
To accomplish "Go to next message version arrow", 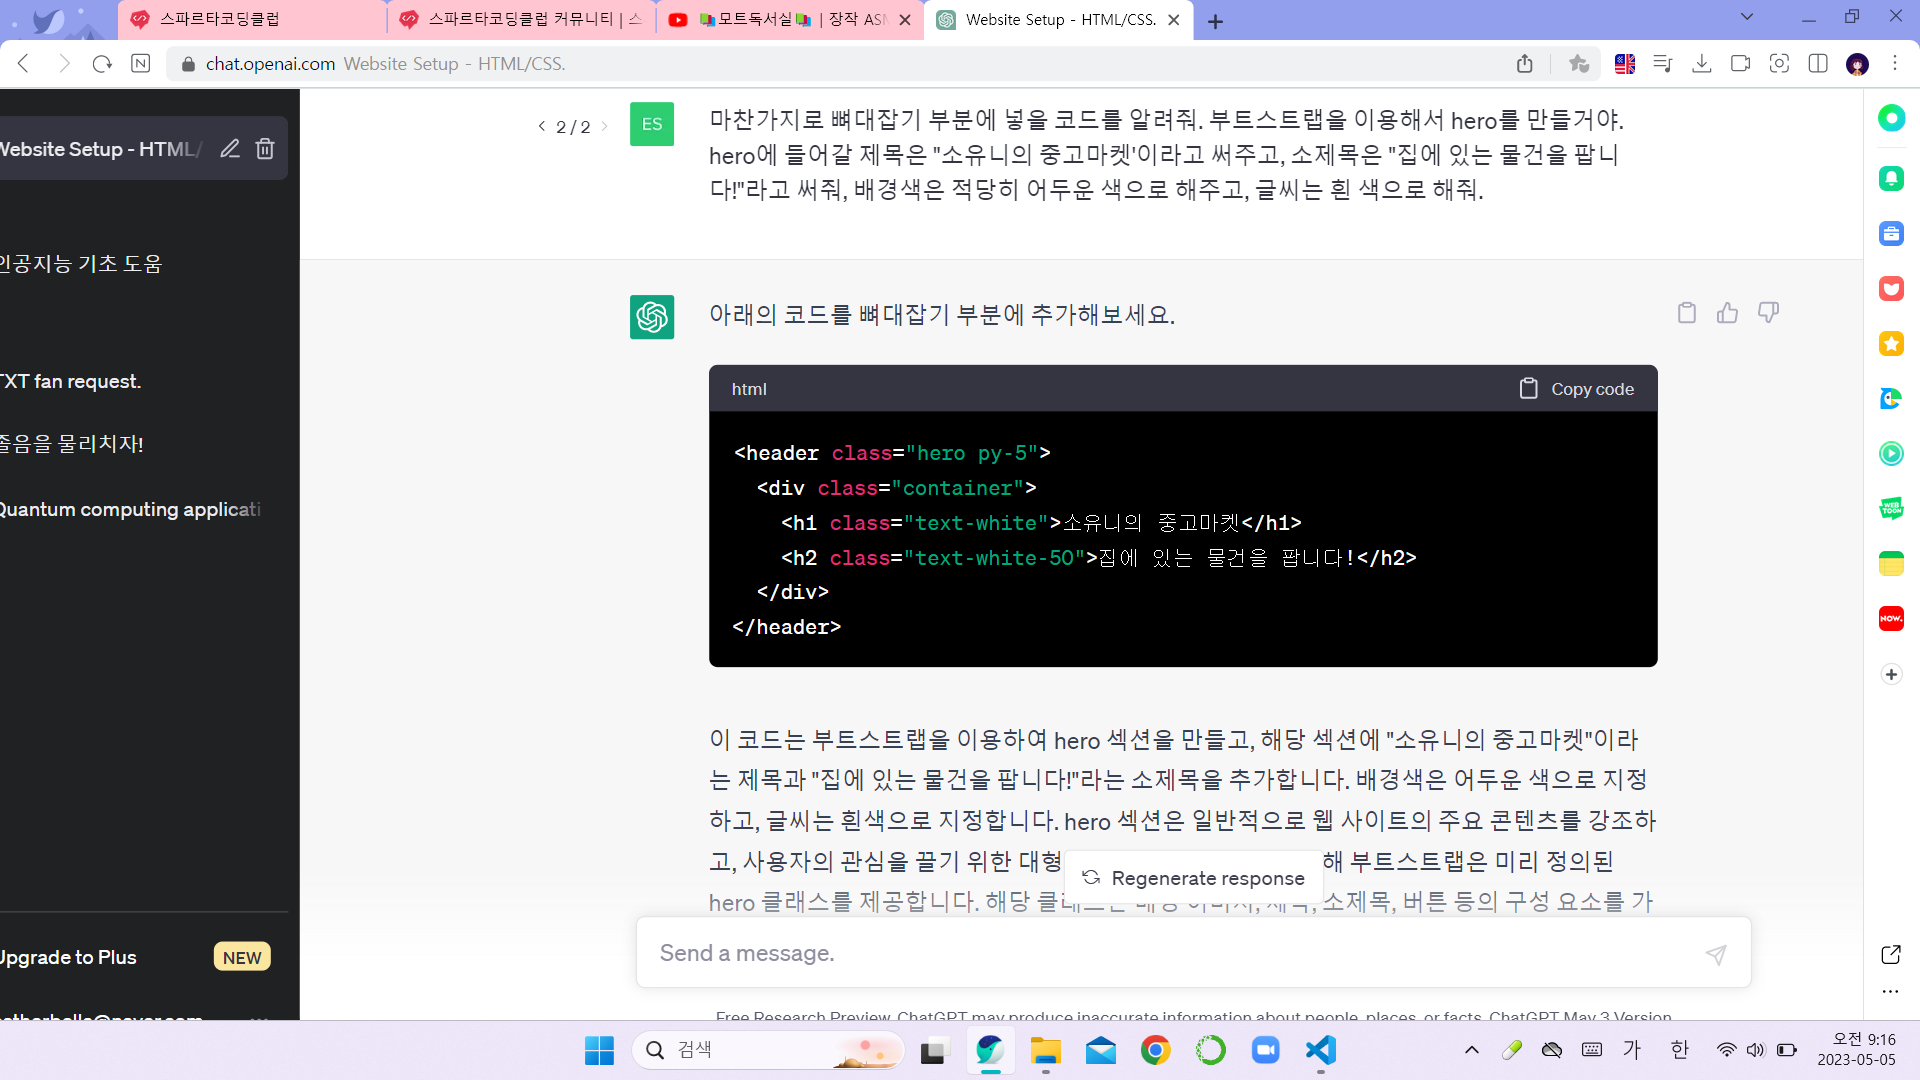I will pos(604,126).
